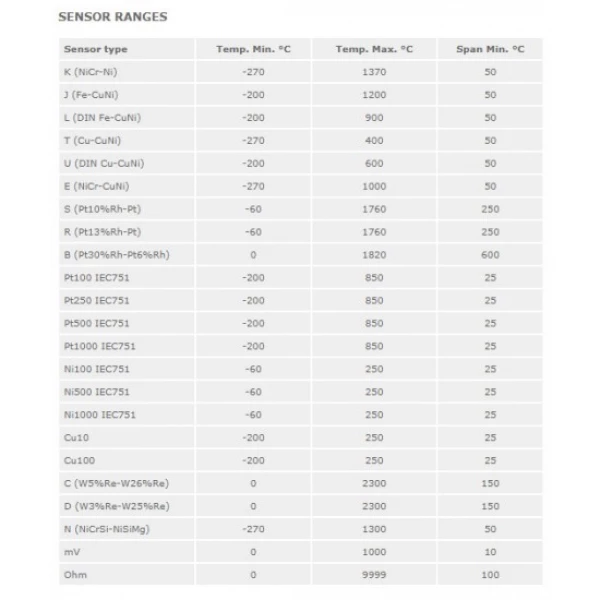
Task: Select the N (NiCrSi-NiSiMg) sensor cell
Action: click(110, 529)
